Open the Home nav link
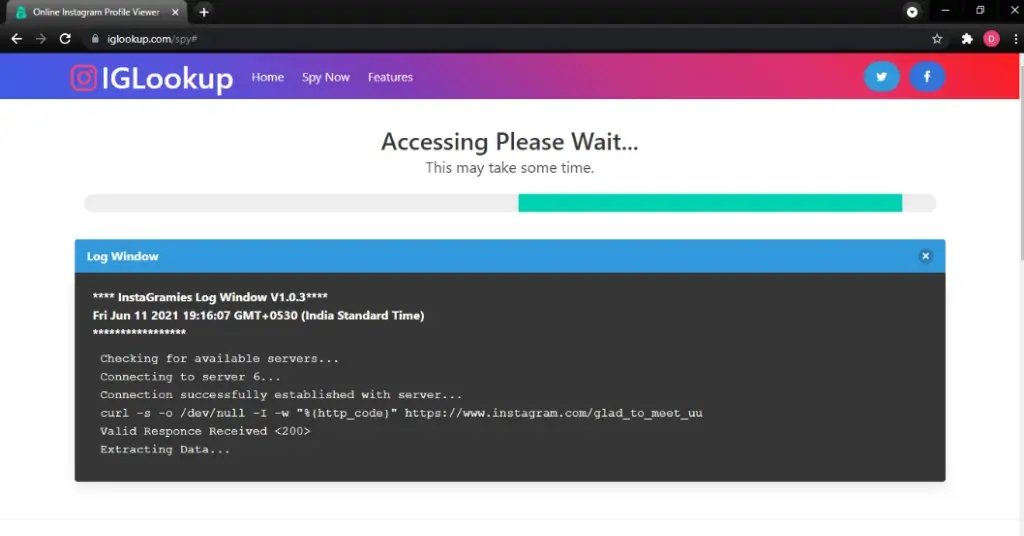 point(268,77)
